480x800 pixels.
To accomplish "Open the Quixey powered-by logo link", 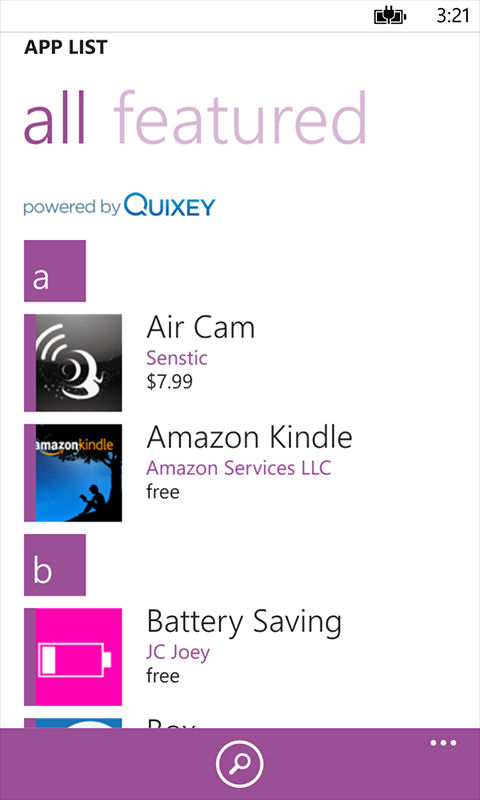I will (x=119, y=205).
